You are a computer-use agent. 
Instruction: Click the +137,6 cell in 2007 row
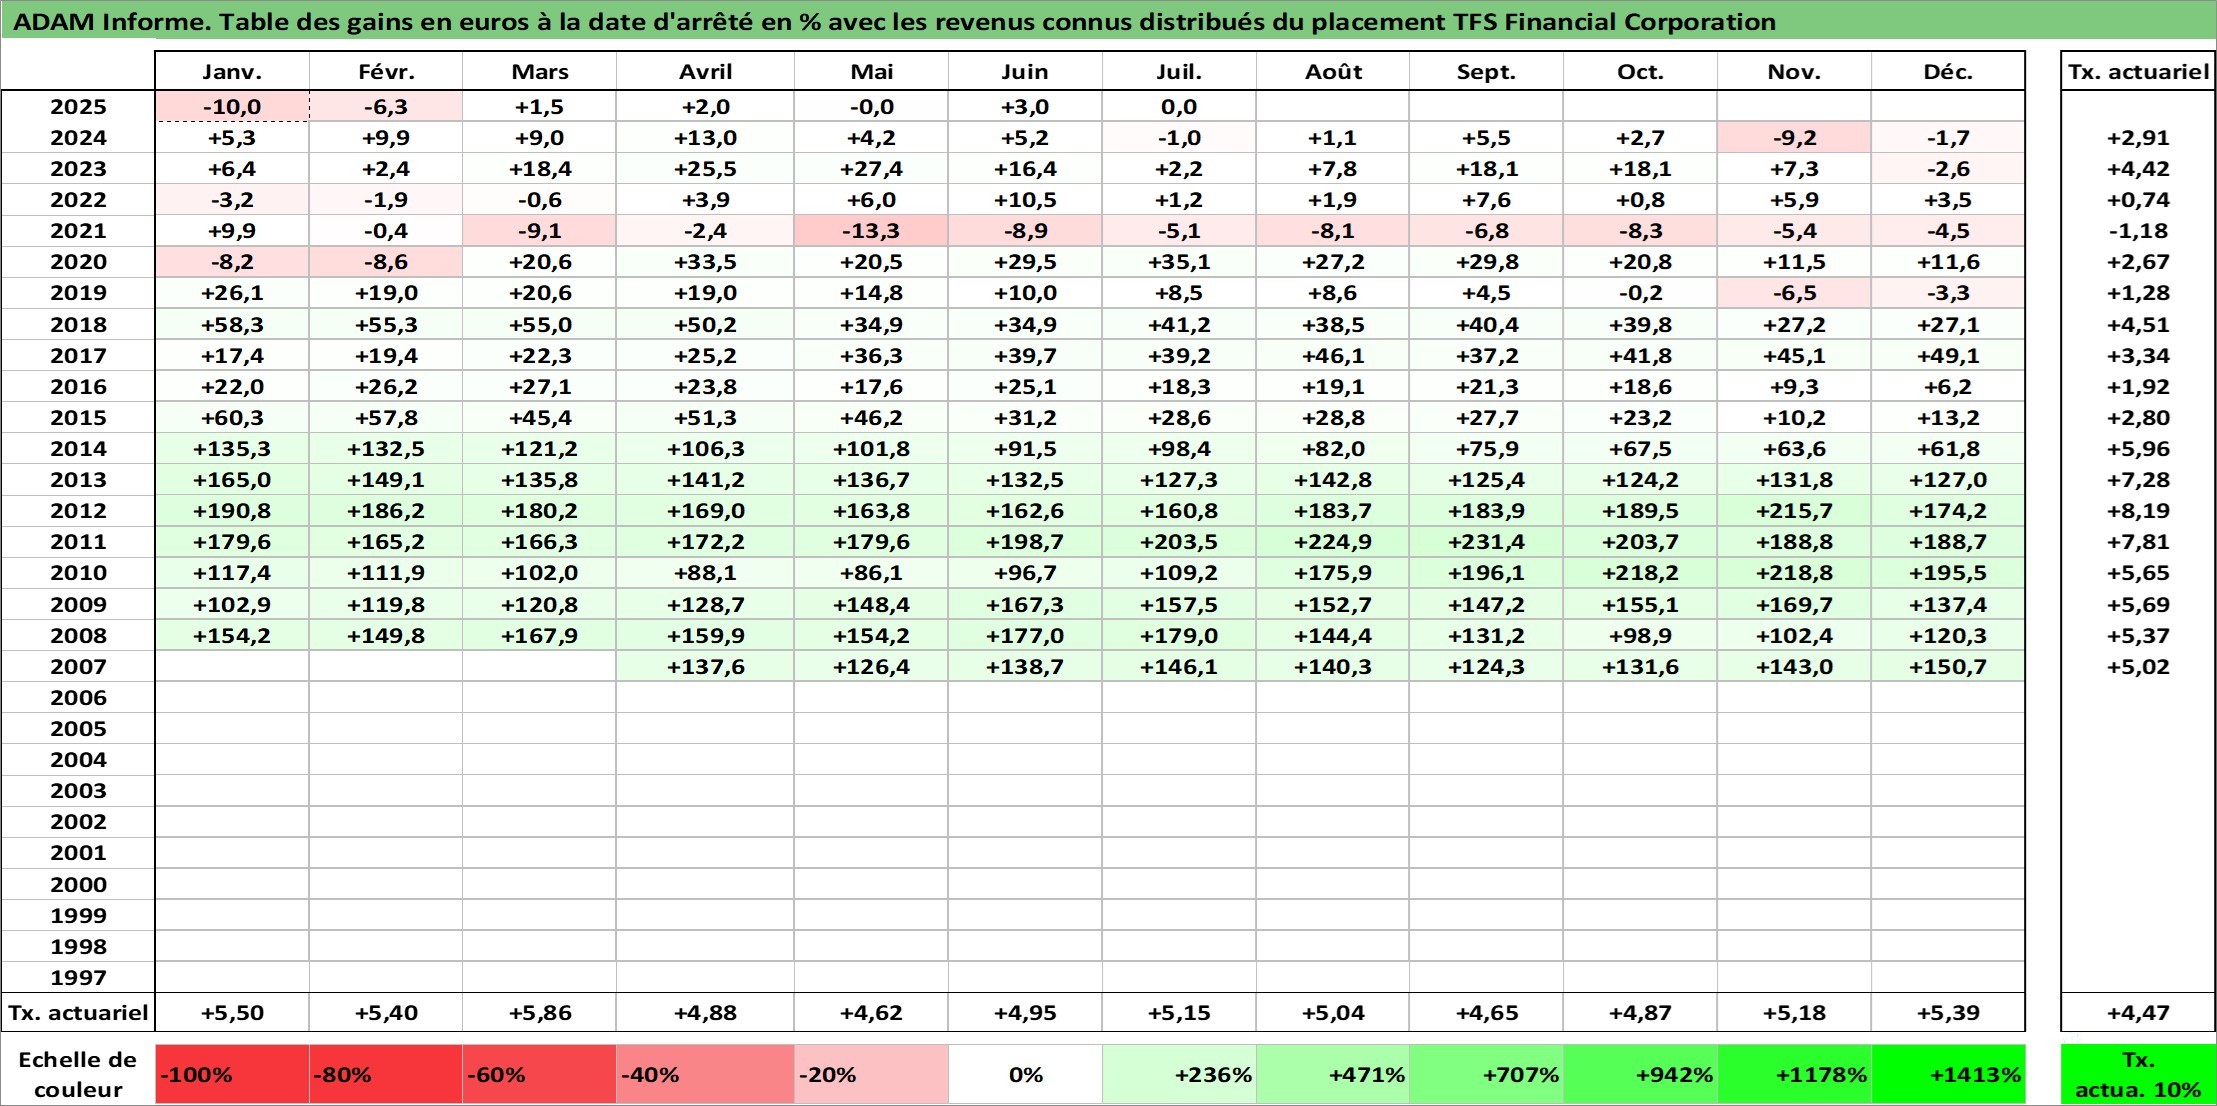pyautogui.click(x=705, y=667)
